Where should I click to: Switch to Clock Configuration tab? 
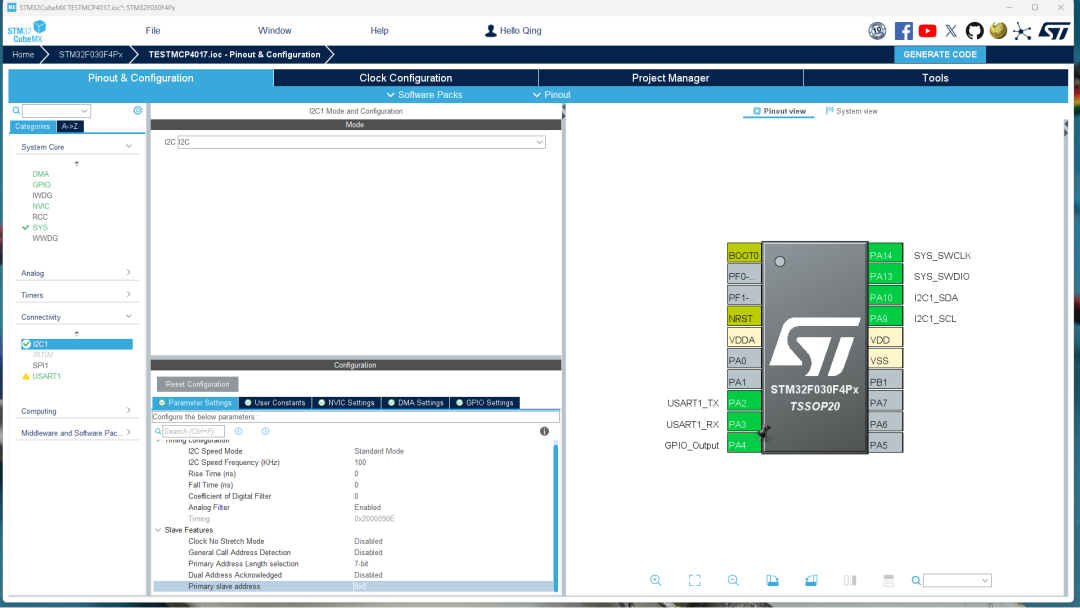tap(406, 78)
